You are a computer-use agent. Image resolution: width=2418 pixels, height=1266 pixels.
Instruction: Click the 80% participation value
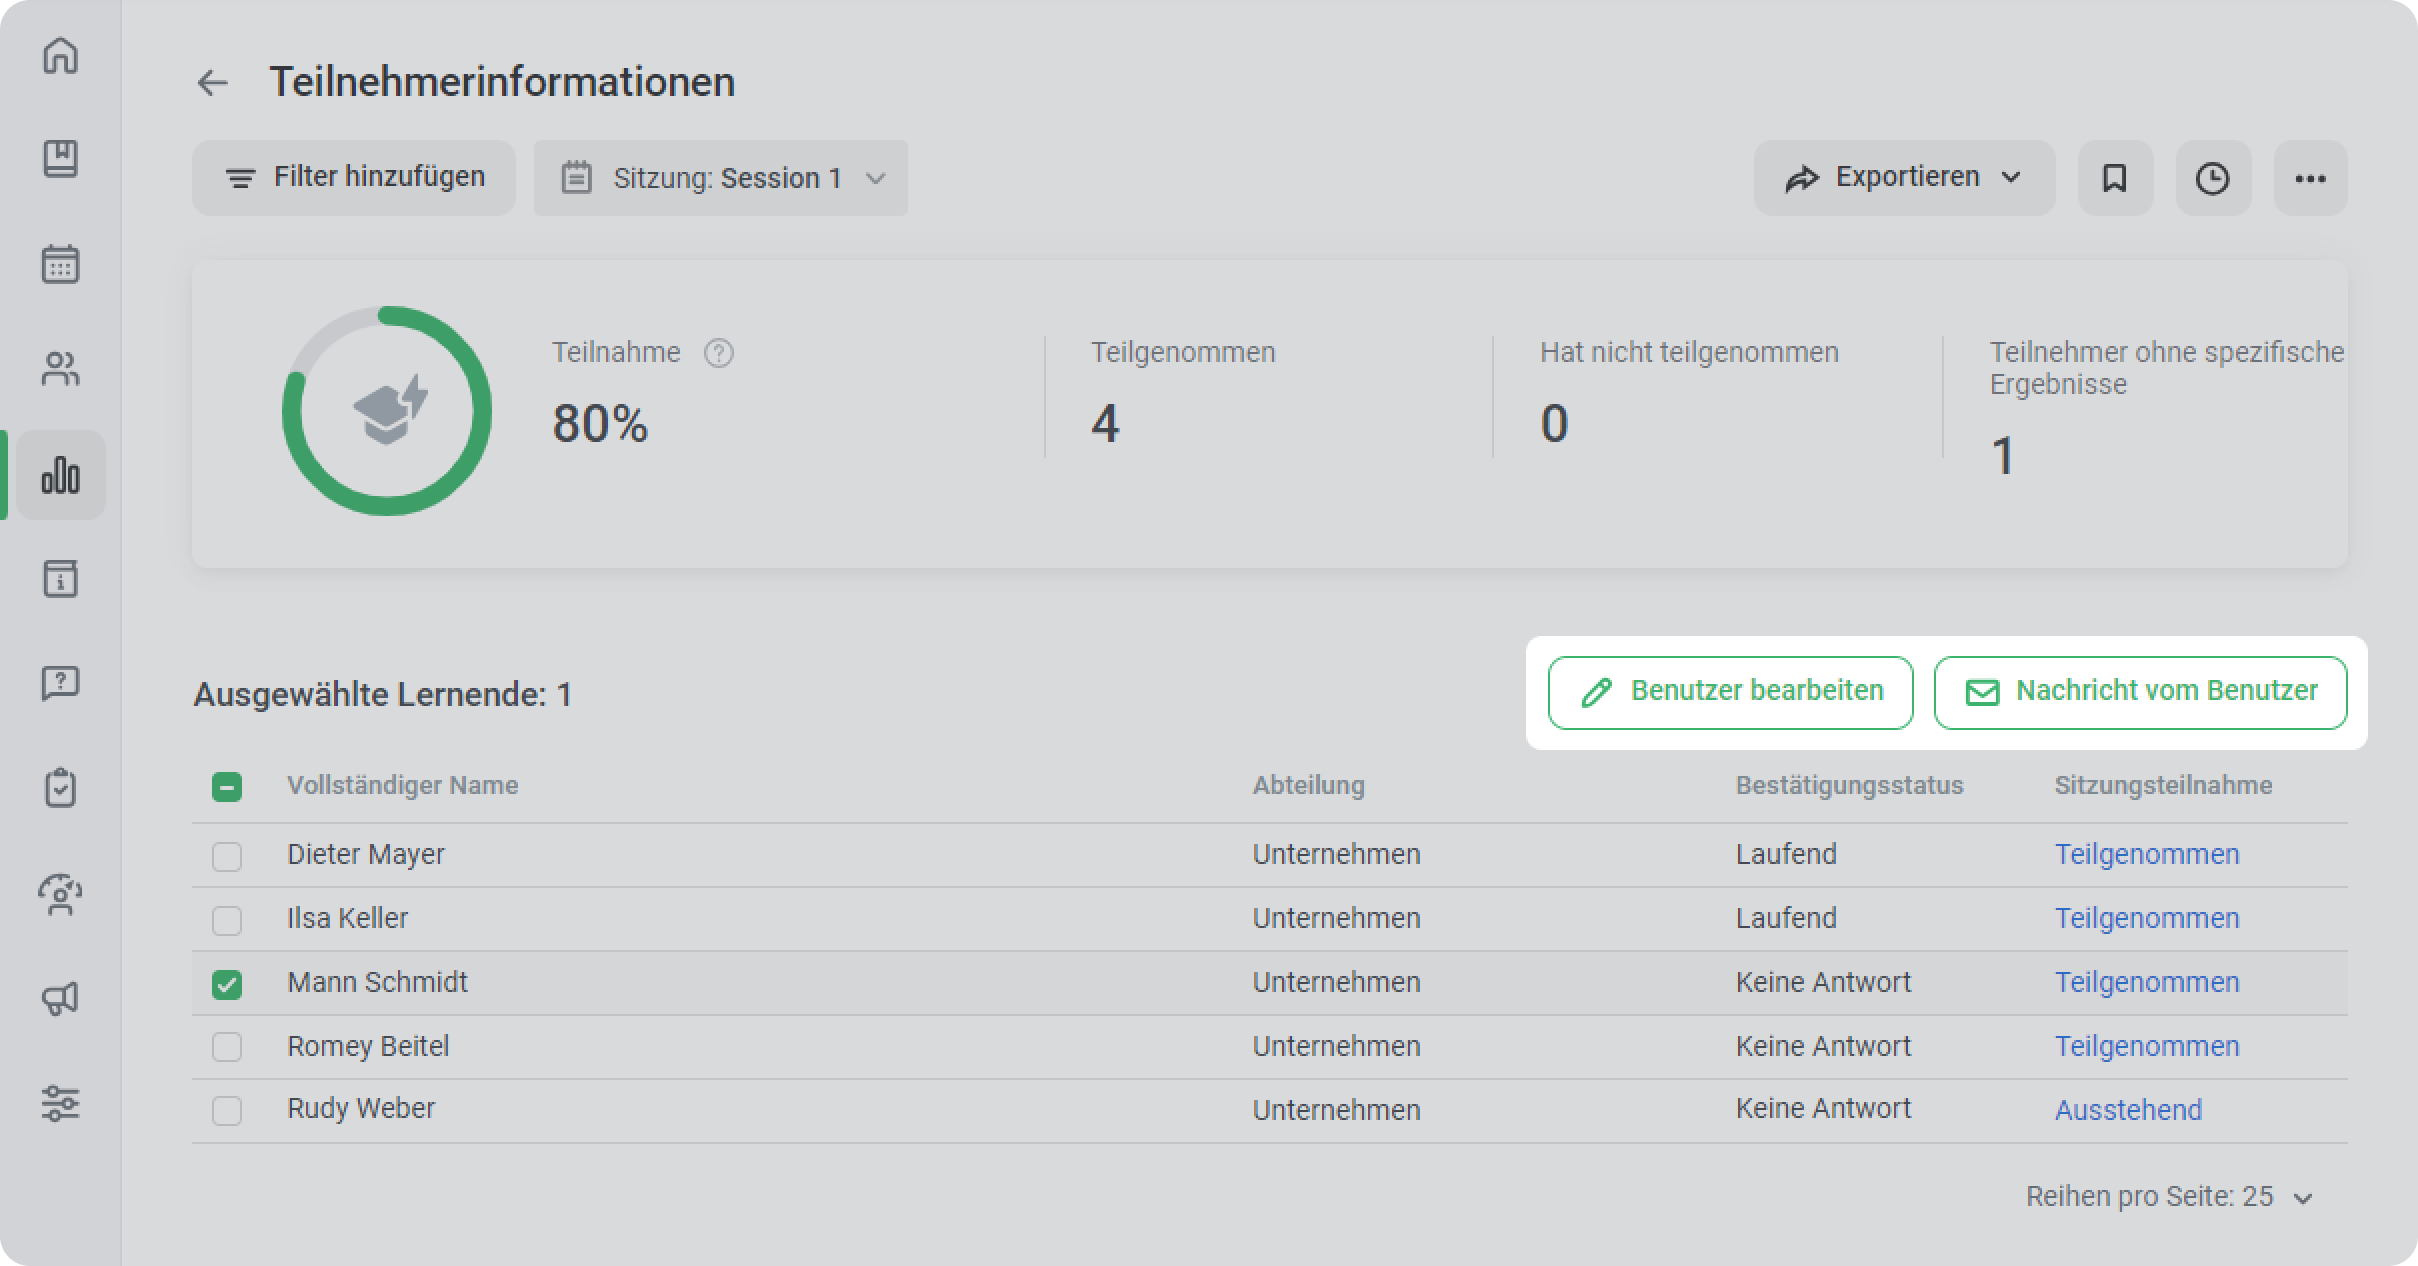(x=600, y=423)
